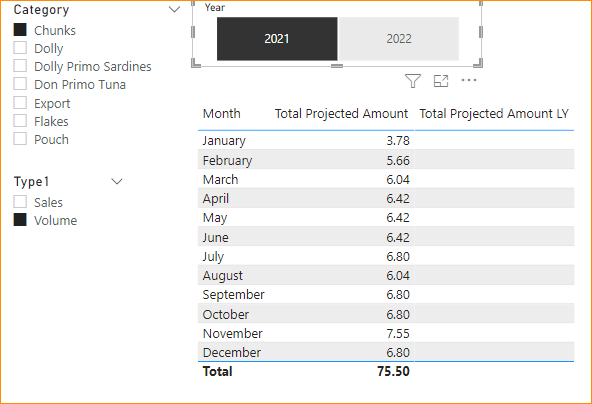The height and width of the screenshot is (404, 592).
Task: Uncheck the Volume type checkbox
Action: (x=20, y=220)
